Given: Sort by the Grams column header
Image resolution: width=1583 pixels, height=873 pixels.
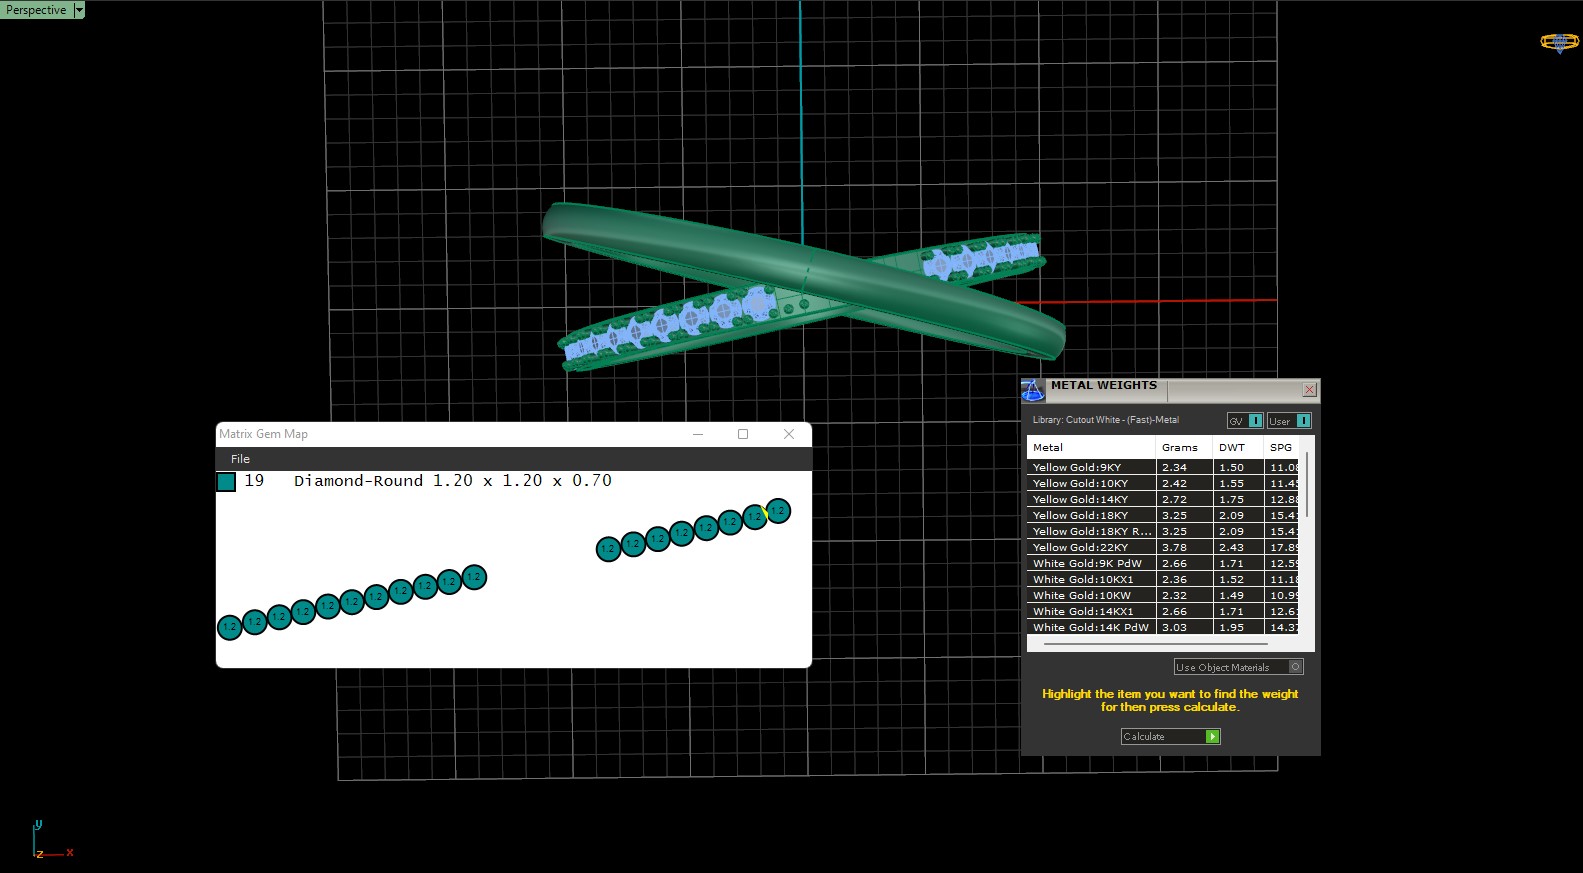Looking at the screenshot, I should pos(1180,448).
